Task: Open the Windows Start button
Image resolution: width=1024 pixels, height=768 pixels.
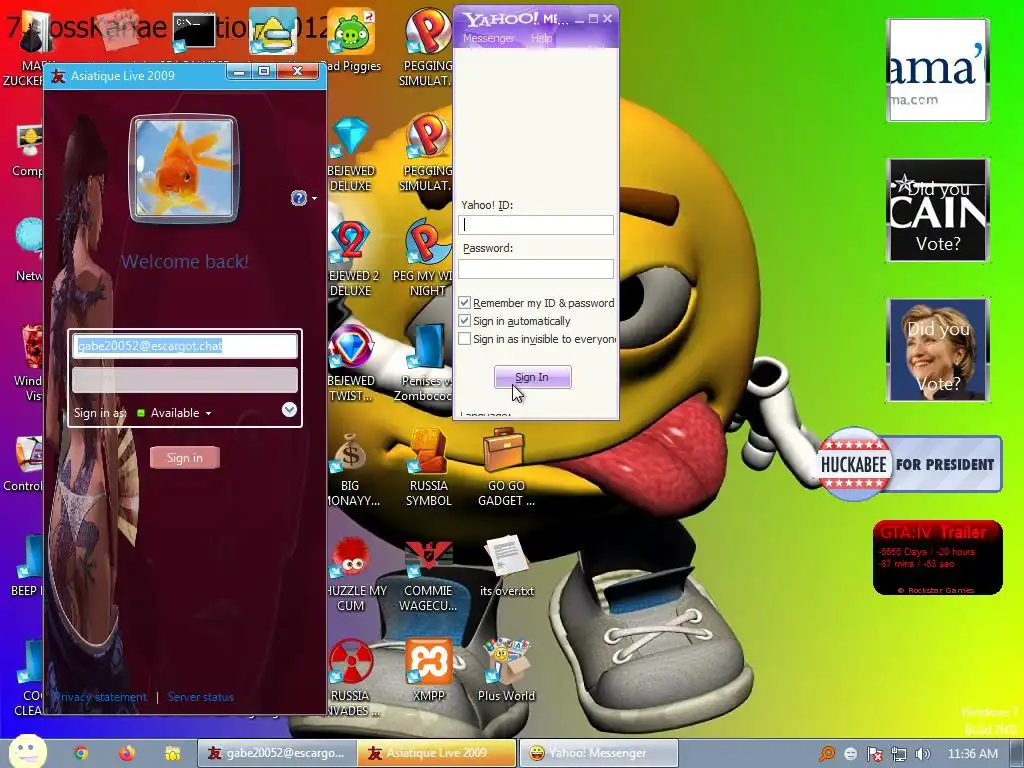Action: pos(28,751)
